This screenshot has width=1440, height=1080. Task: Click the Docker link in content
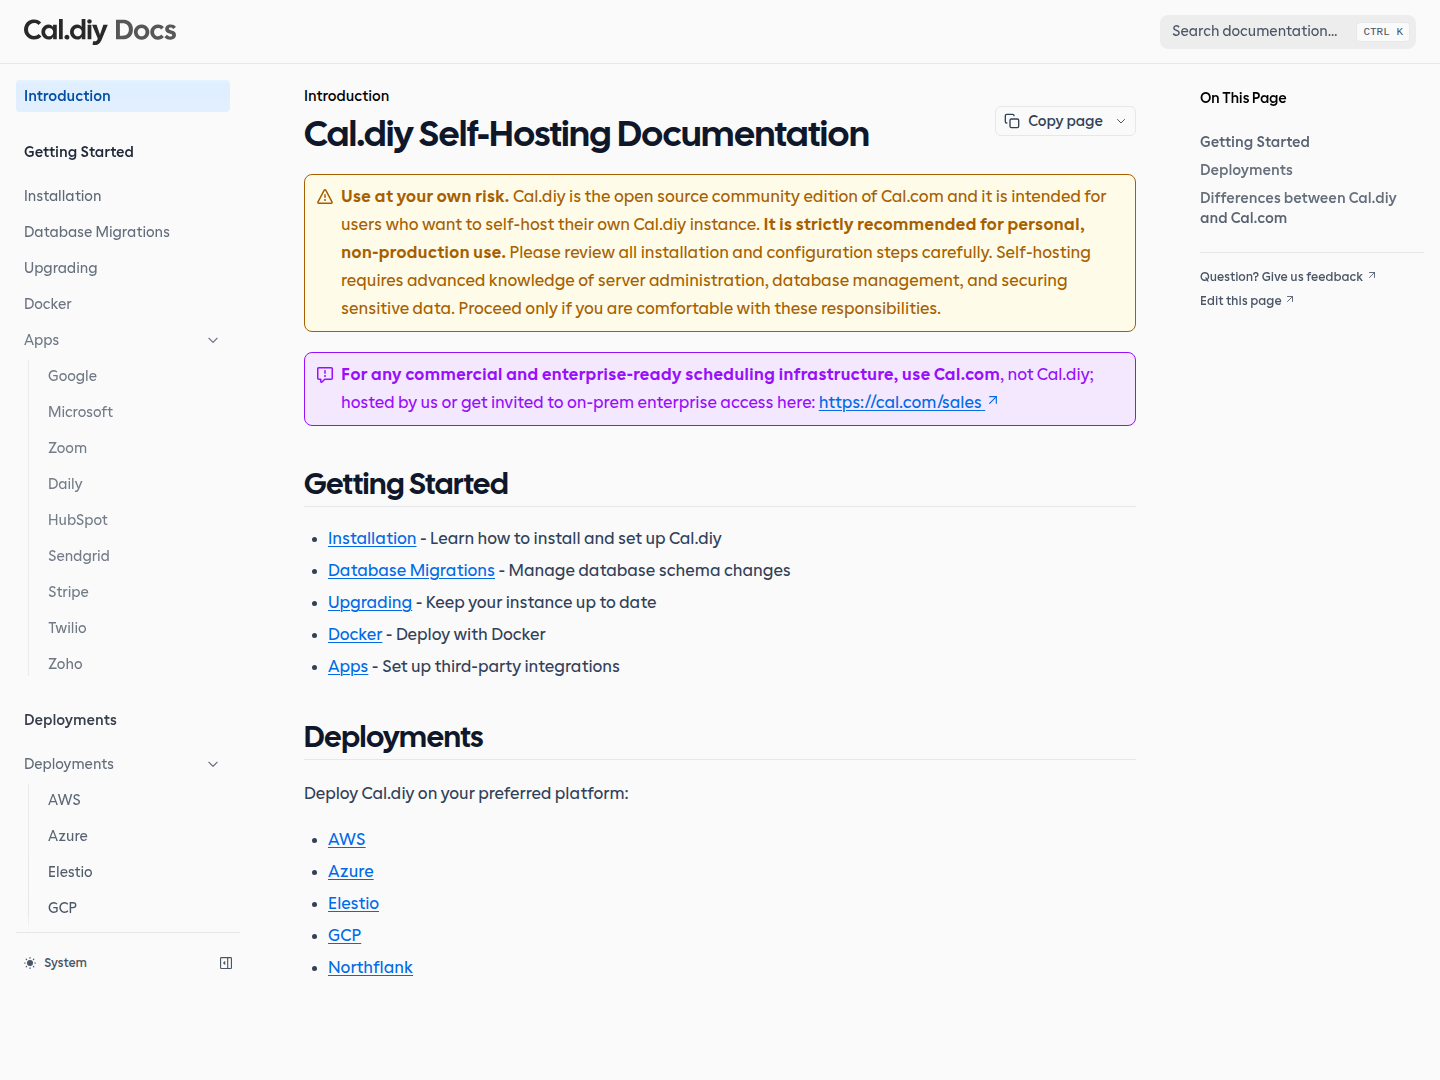(355, 634)
